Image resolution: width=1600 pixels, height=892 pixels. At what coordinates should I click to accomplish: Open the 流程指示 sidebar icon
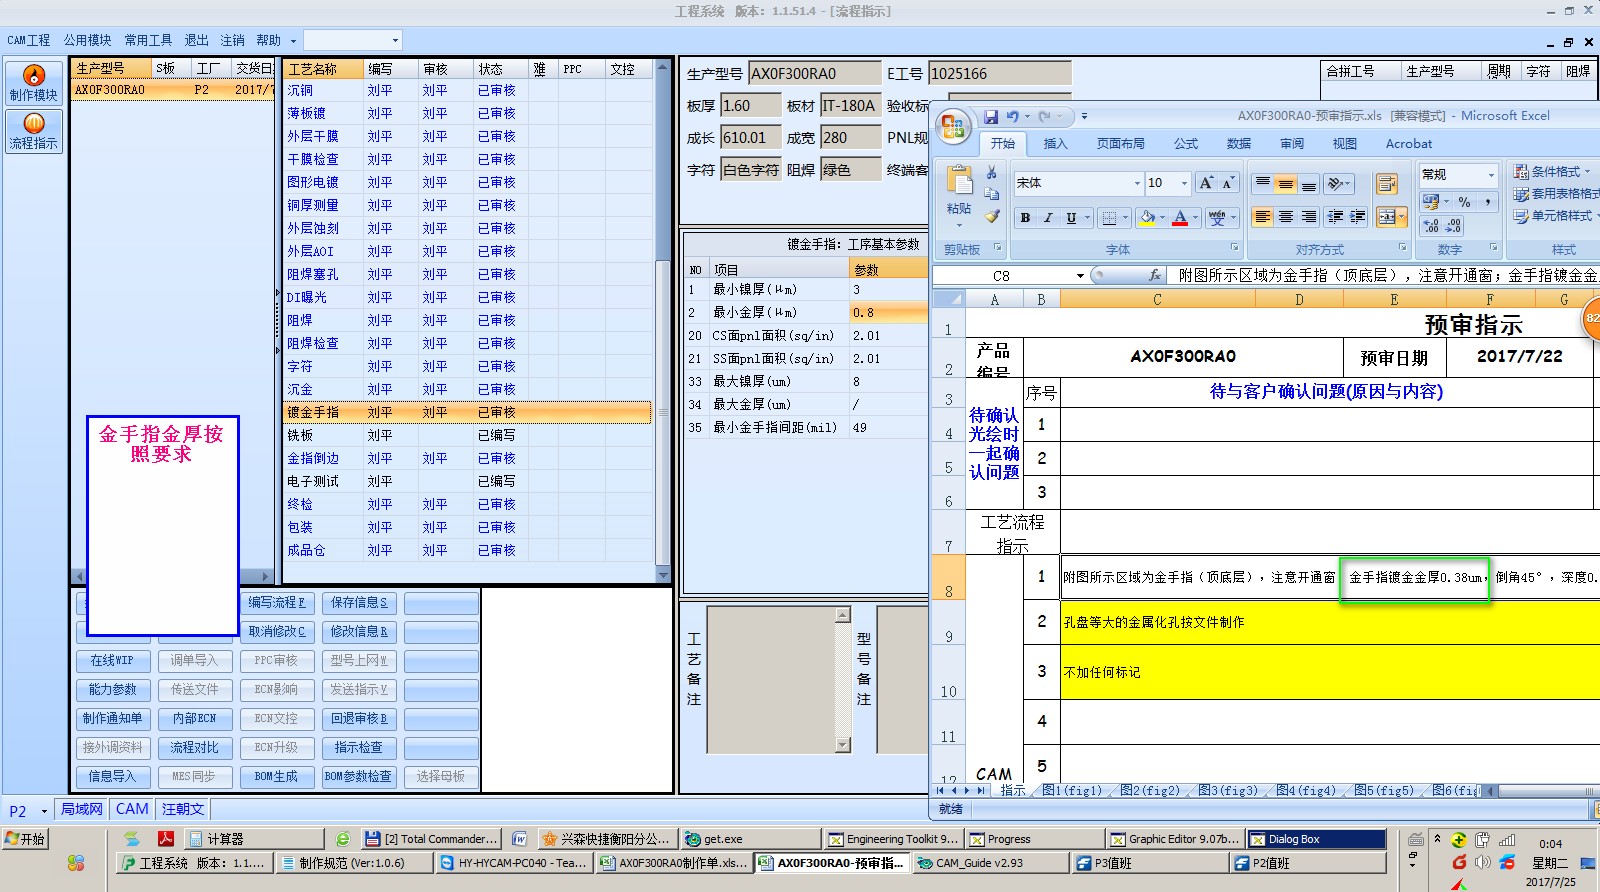point(34,131)
